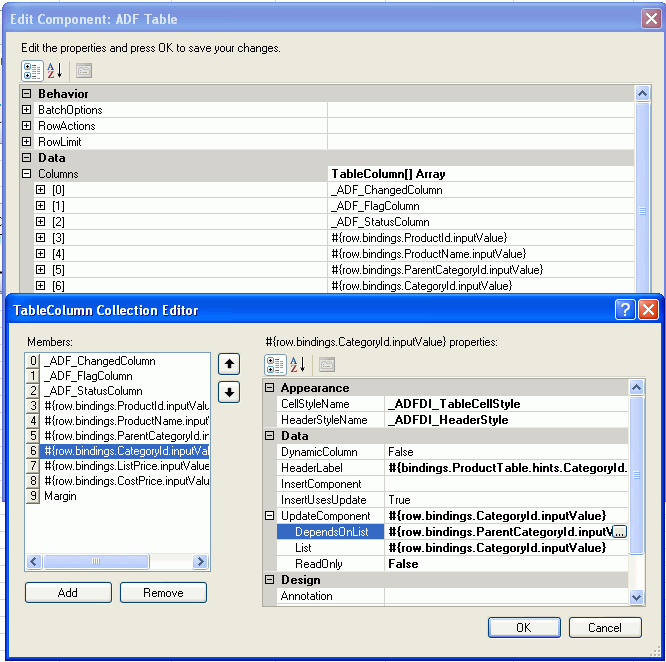Click Categorized view icon in Edit Component toolbar
This screenshot has height=662, width=666.
tap(32, 70)
